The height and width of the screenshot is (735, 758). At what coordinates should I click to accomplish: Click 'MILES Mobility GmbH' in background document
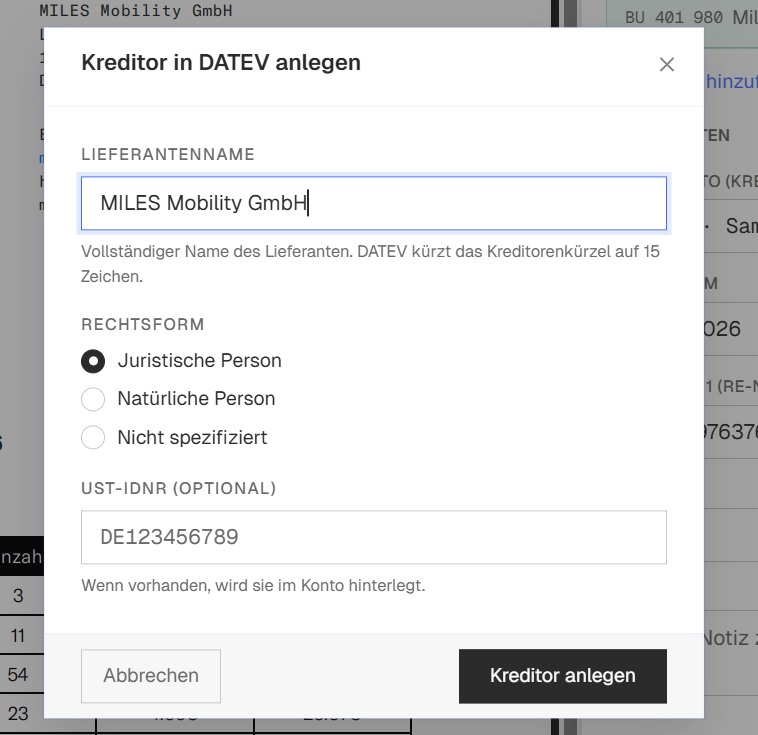tap(136, 11)
